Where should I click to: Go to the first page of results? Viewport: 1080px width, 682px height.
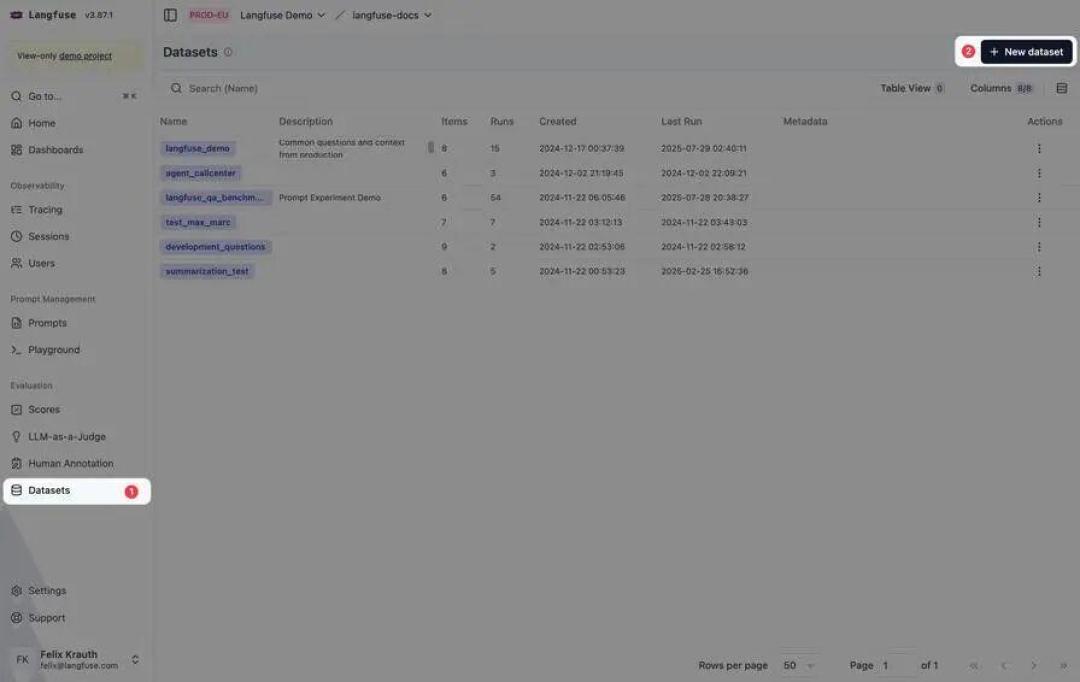(973, 665)
